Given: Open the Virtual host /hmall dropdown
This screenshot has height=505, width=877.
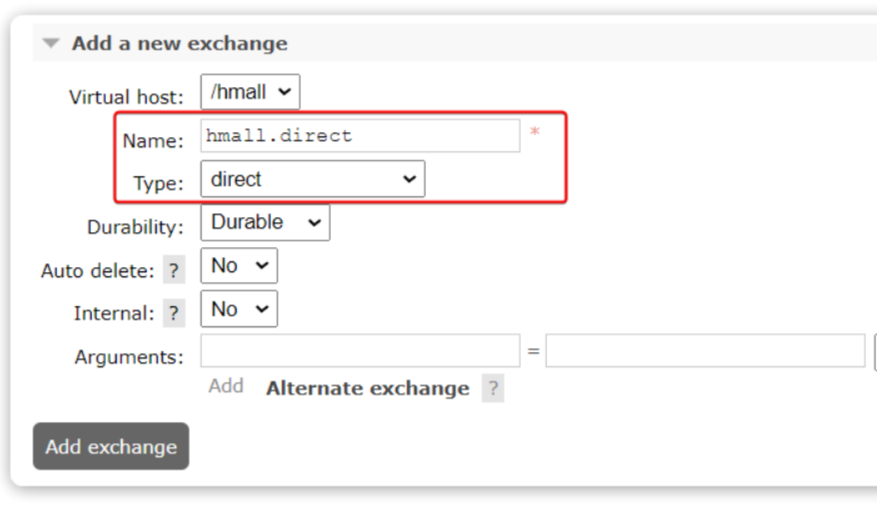Looking at the screenshot, I should 250,92.
